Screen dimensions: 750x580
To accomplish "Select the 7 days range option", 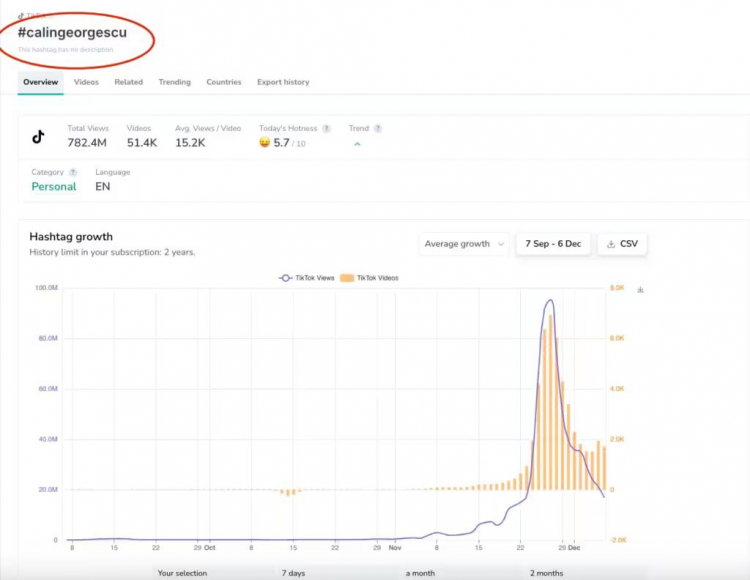I will click(293, 573).
